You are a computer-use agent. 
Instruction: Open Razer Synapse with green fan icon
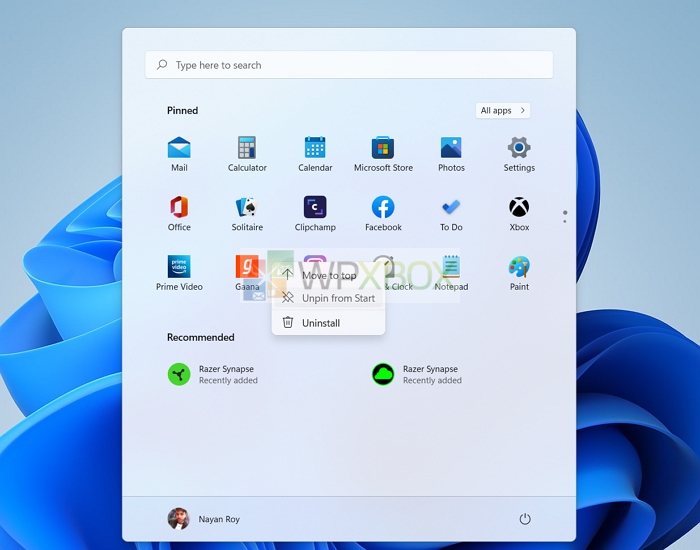coord(213,374)
